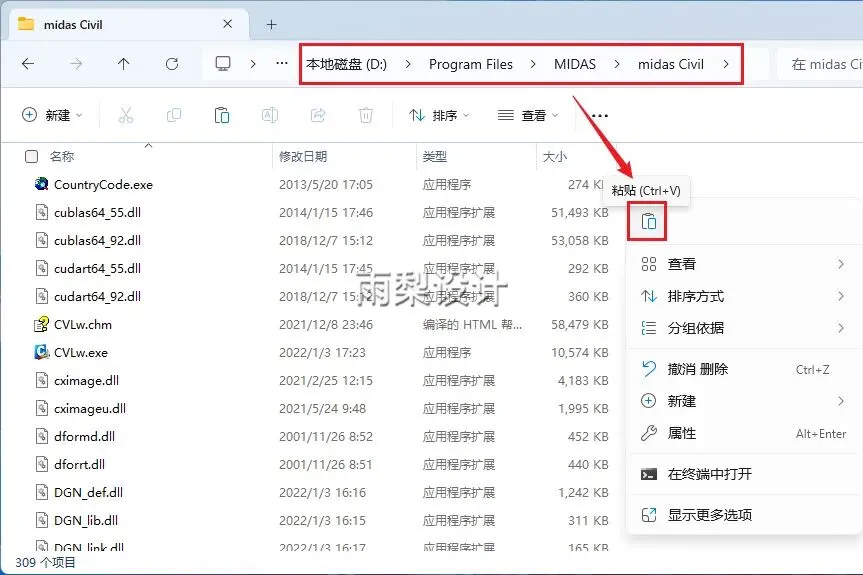
Task: Close the midas Civil tab
Action: (228, 24)
